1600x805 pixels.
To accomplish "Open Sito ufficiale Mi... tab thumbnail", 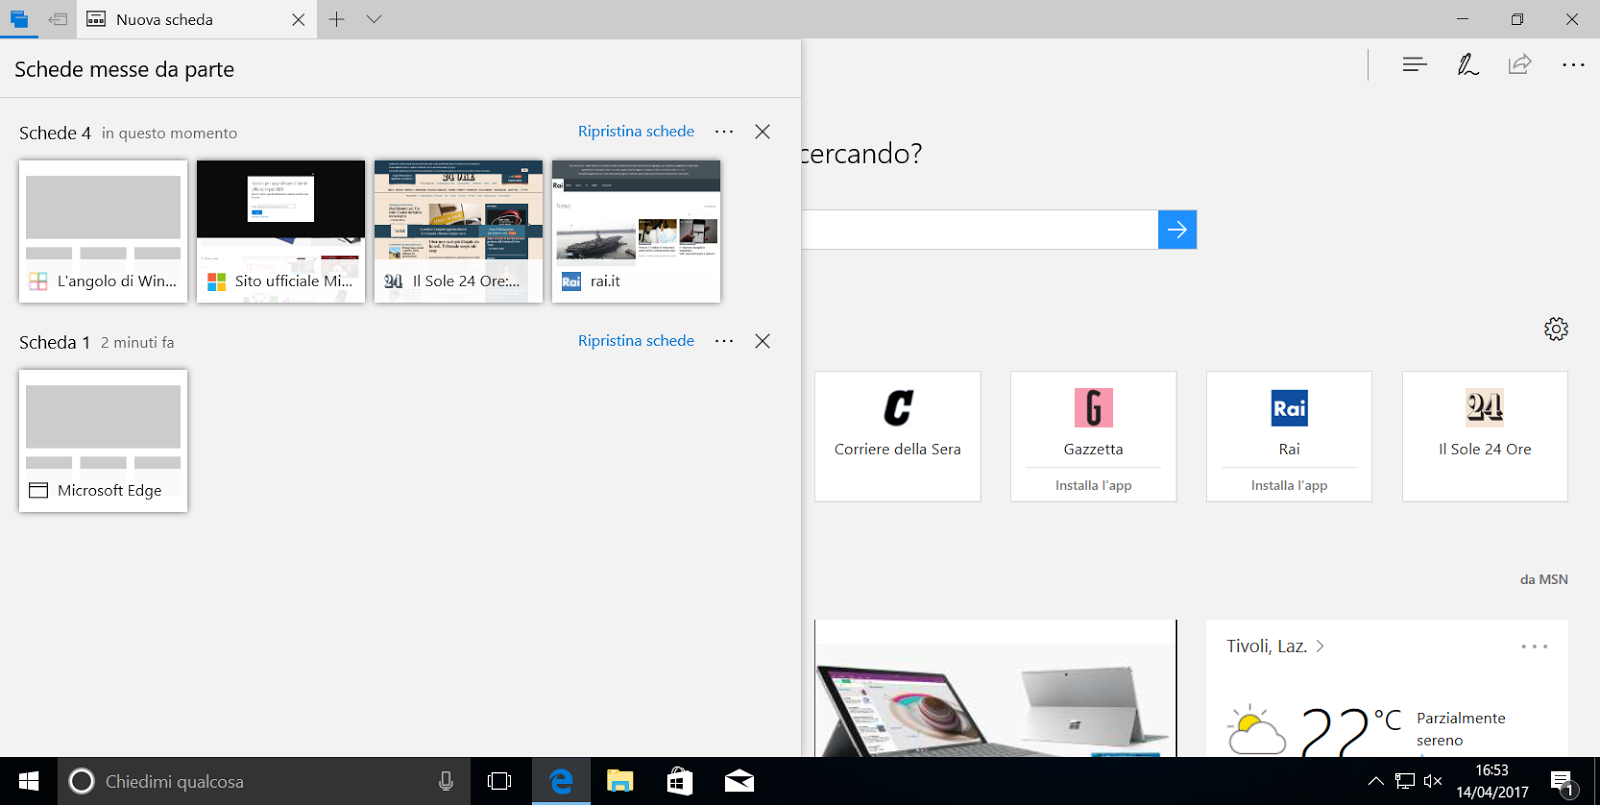I will pos(281,231).
